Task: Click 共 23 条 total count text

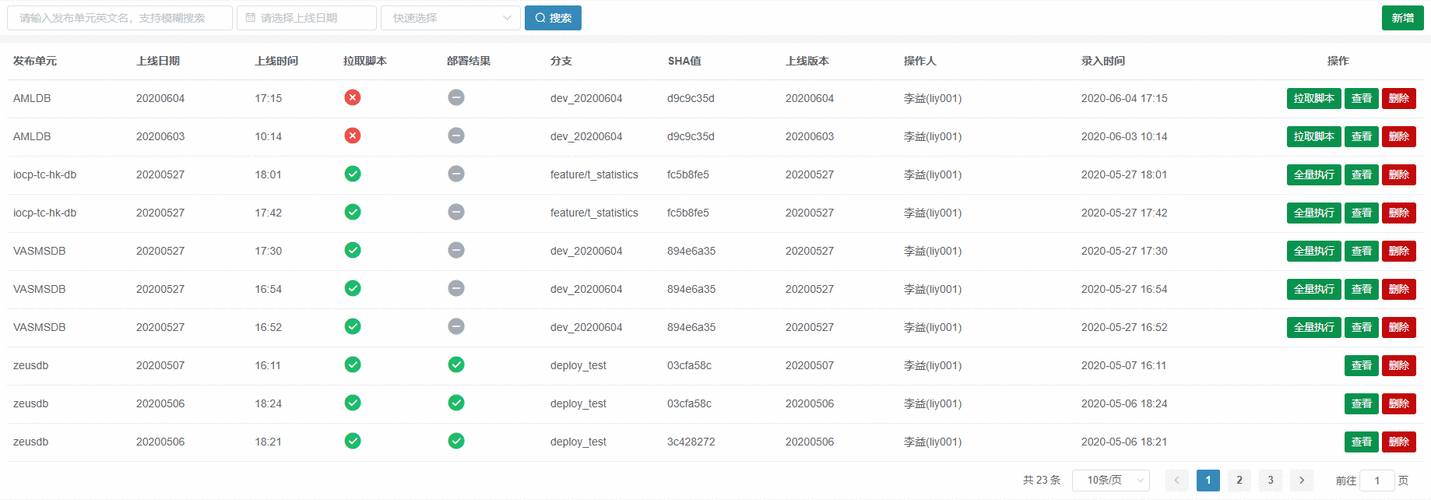Action: click(x=1042, y=480)
